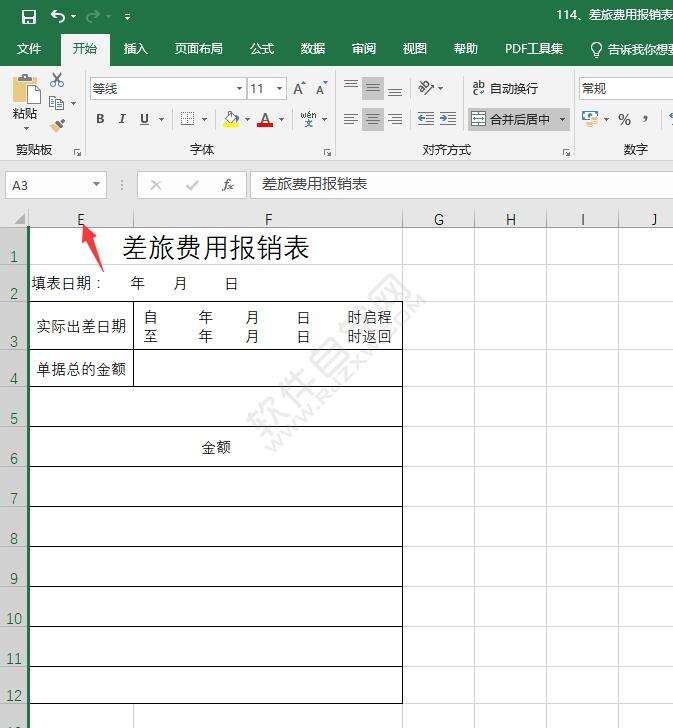Viewport: 673px width, 728px height.
Task: Apply cell borders icon
Action: (x=188, y=119)
